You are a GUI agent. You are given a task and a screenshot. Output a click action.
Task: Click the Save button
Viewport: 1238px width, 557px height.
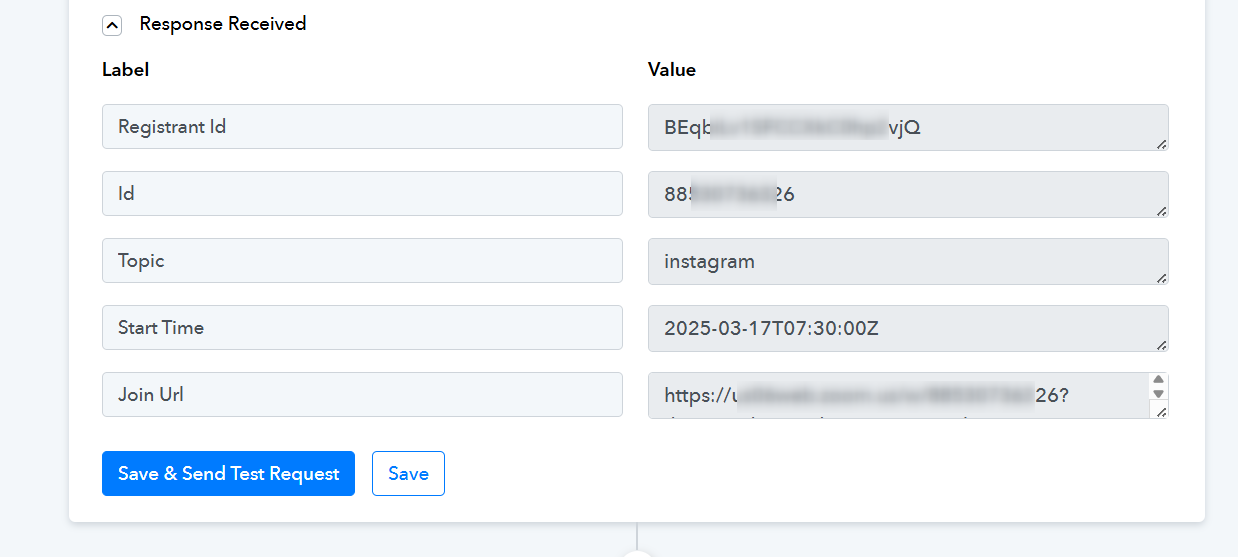click(x=408, y=473)
